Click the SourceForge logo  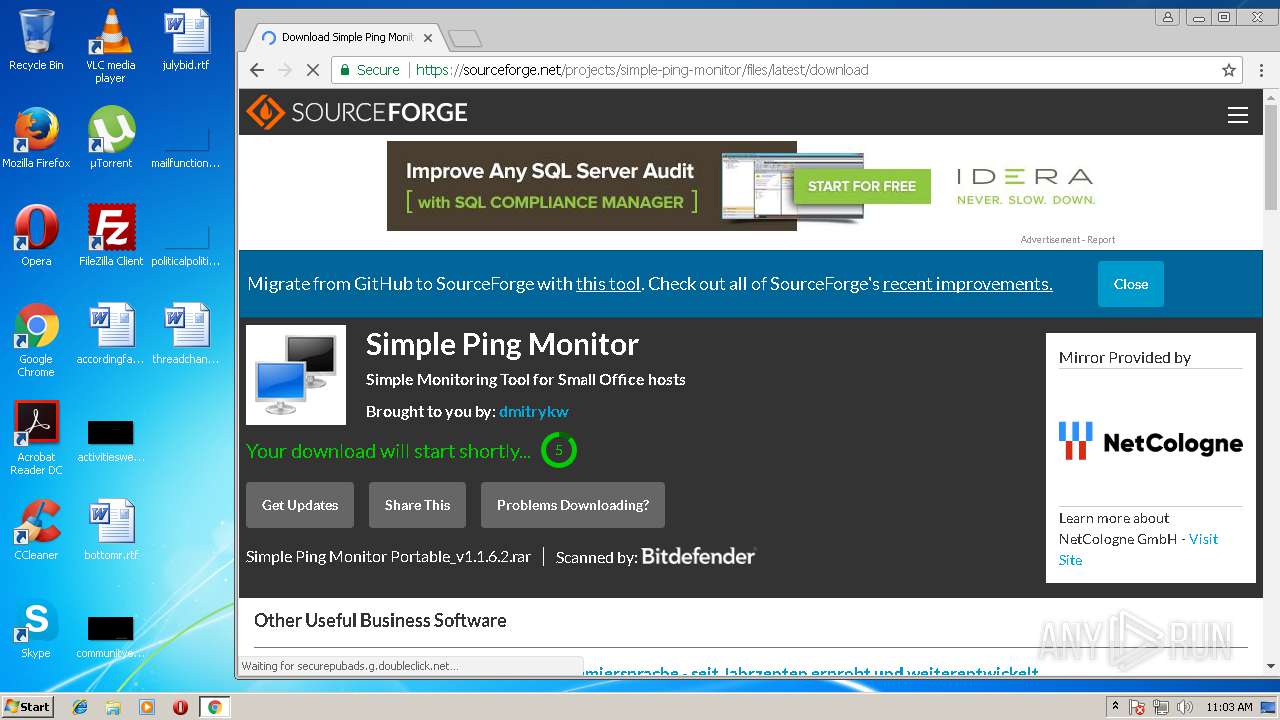coord(357,112)
